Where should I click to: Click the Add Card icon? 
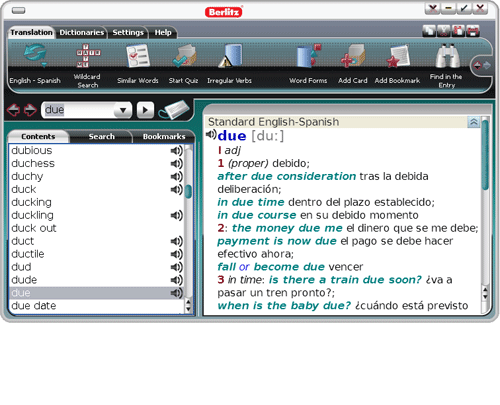pos(353,56)
